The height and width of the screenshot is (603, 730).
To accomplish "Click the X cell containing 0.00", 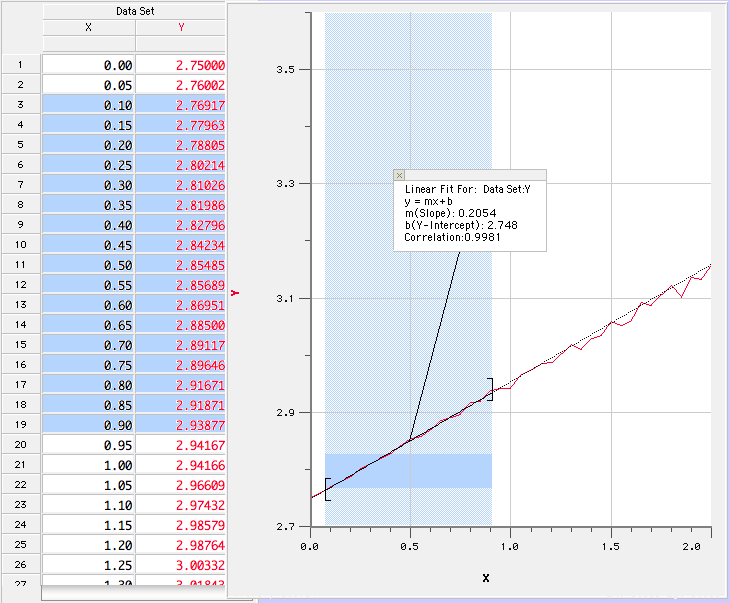I will (88, 65).
